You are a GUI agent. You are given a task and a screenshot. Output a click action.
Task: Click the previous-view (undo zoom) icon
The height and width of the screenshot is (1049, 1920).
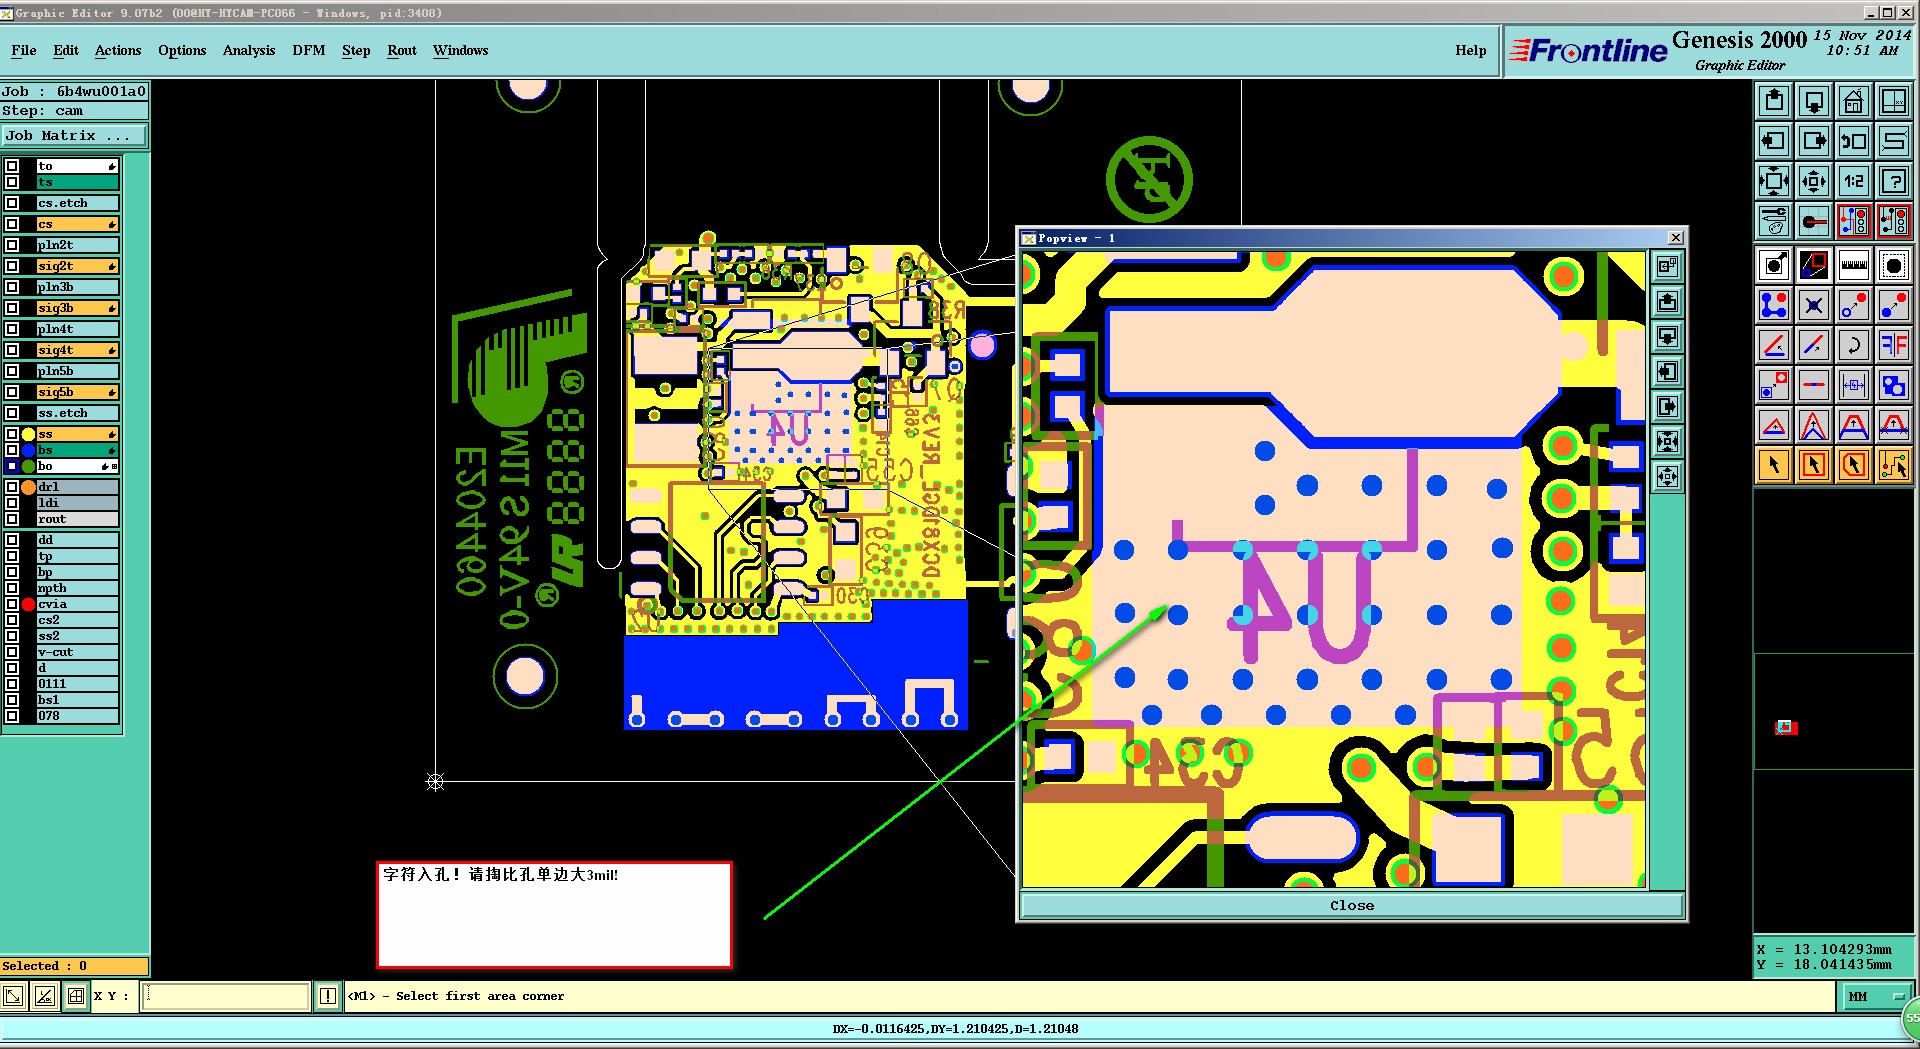tap(1853, 141)
